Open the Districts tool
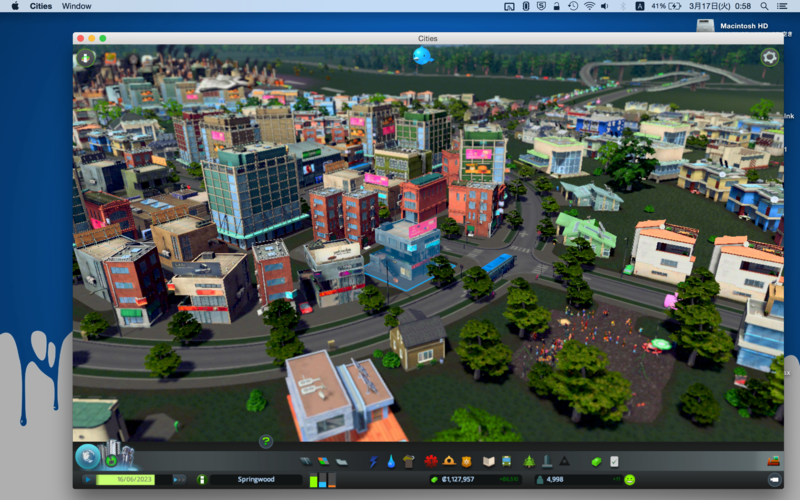Viewport: 800px width, 500px height. click(341, 462)
